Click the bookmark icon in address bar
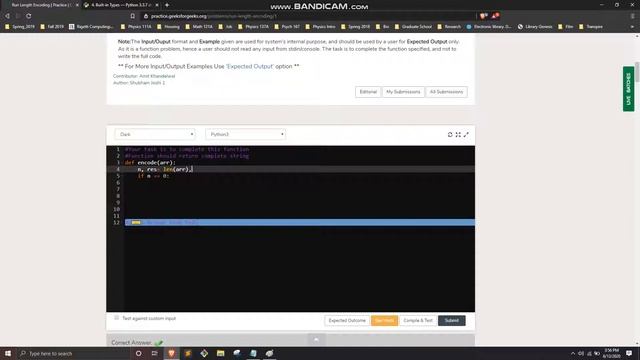This screenshot has height=360, width=640. [x=133, y=16]
